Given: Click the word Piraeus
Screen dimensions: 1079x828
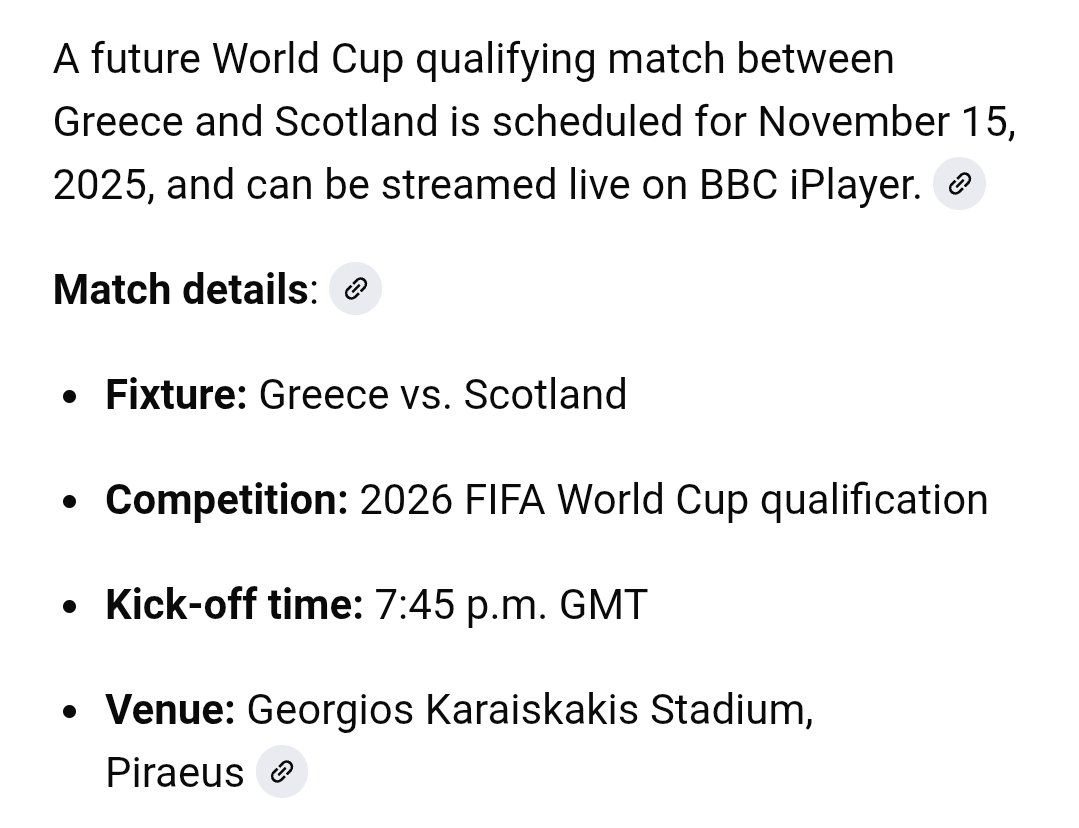Looking at the screenshot, I should tap(175, 772).
